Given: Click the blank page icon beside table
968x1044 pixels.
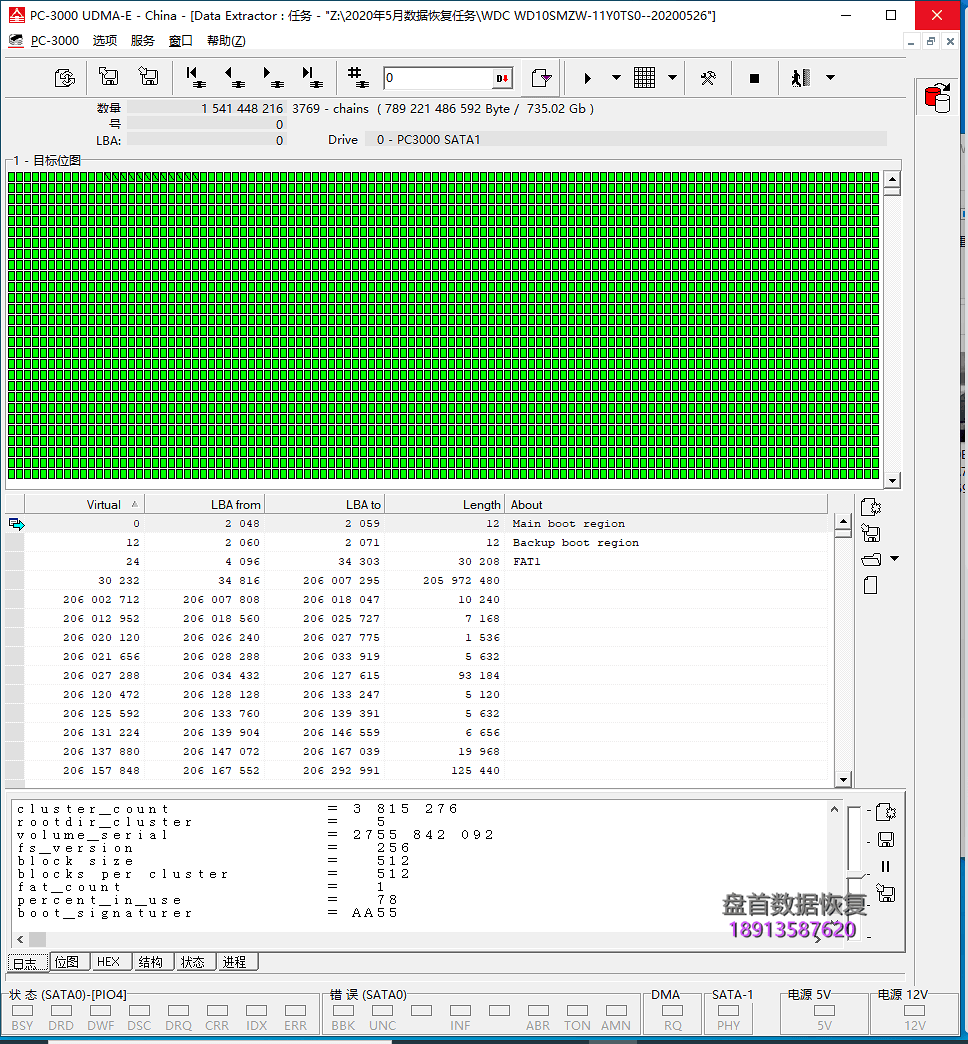Looking at the screenshot, I should 870,585.
